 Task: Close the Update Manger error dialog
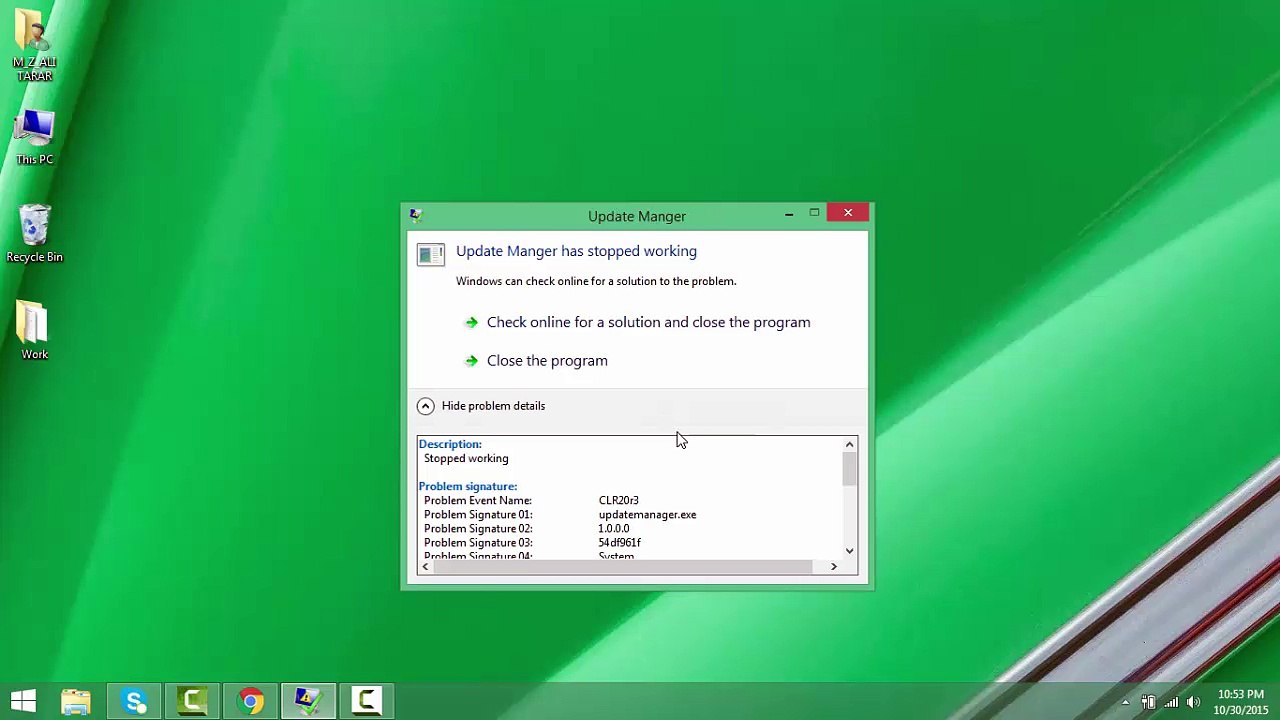pos(848,213)
